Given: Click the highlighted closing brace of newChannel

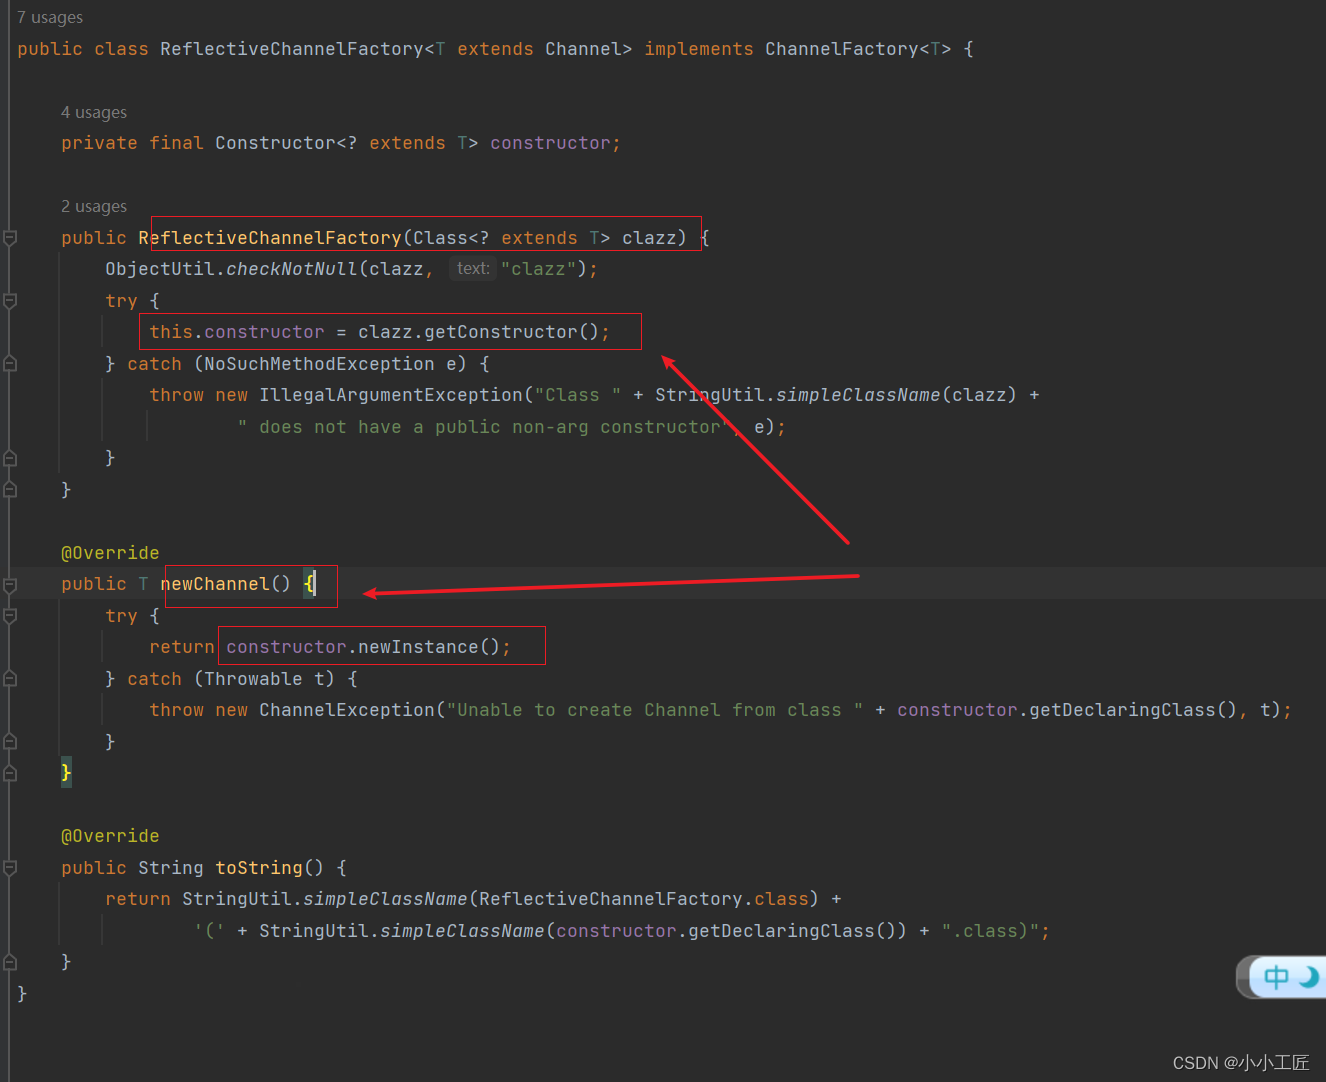Looking at the screenshot, I should tap(66, 772).
